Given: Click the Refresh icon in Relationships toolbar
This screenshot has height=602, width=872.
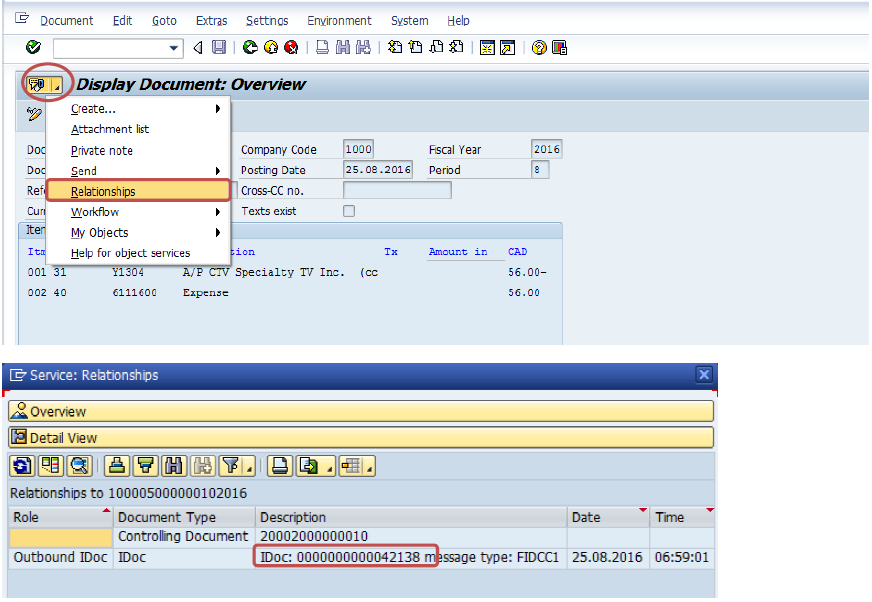Looking at the screenshot, I should [21, 465].
